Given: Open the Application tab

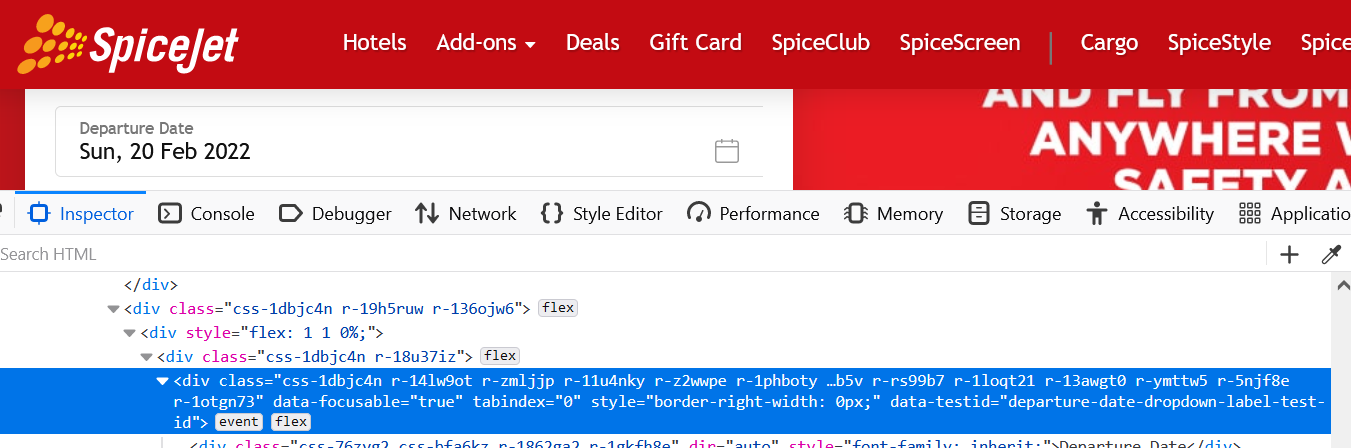Looking at the screenshot, I should coord(1294,213).
